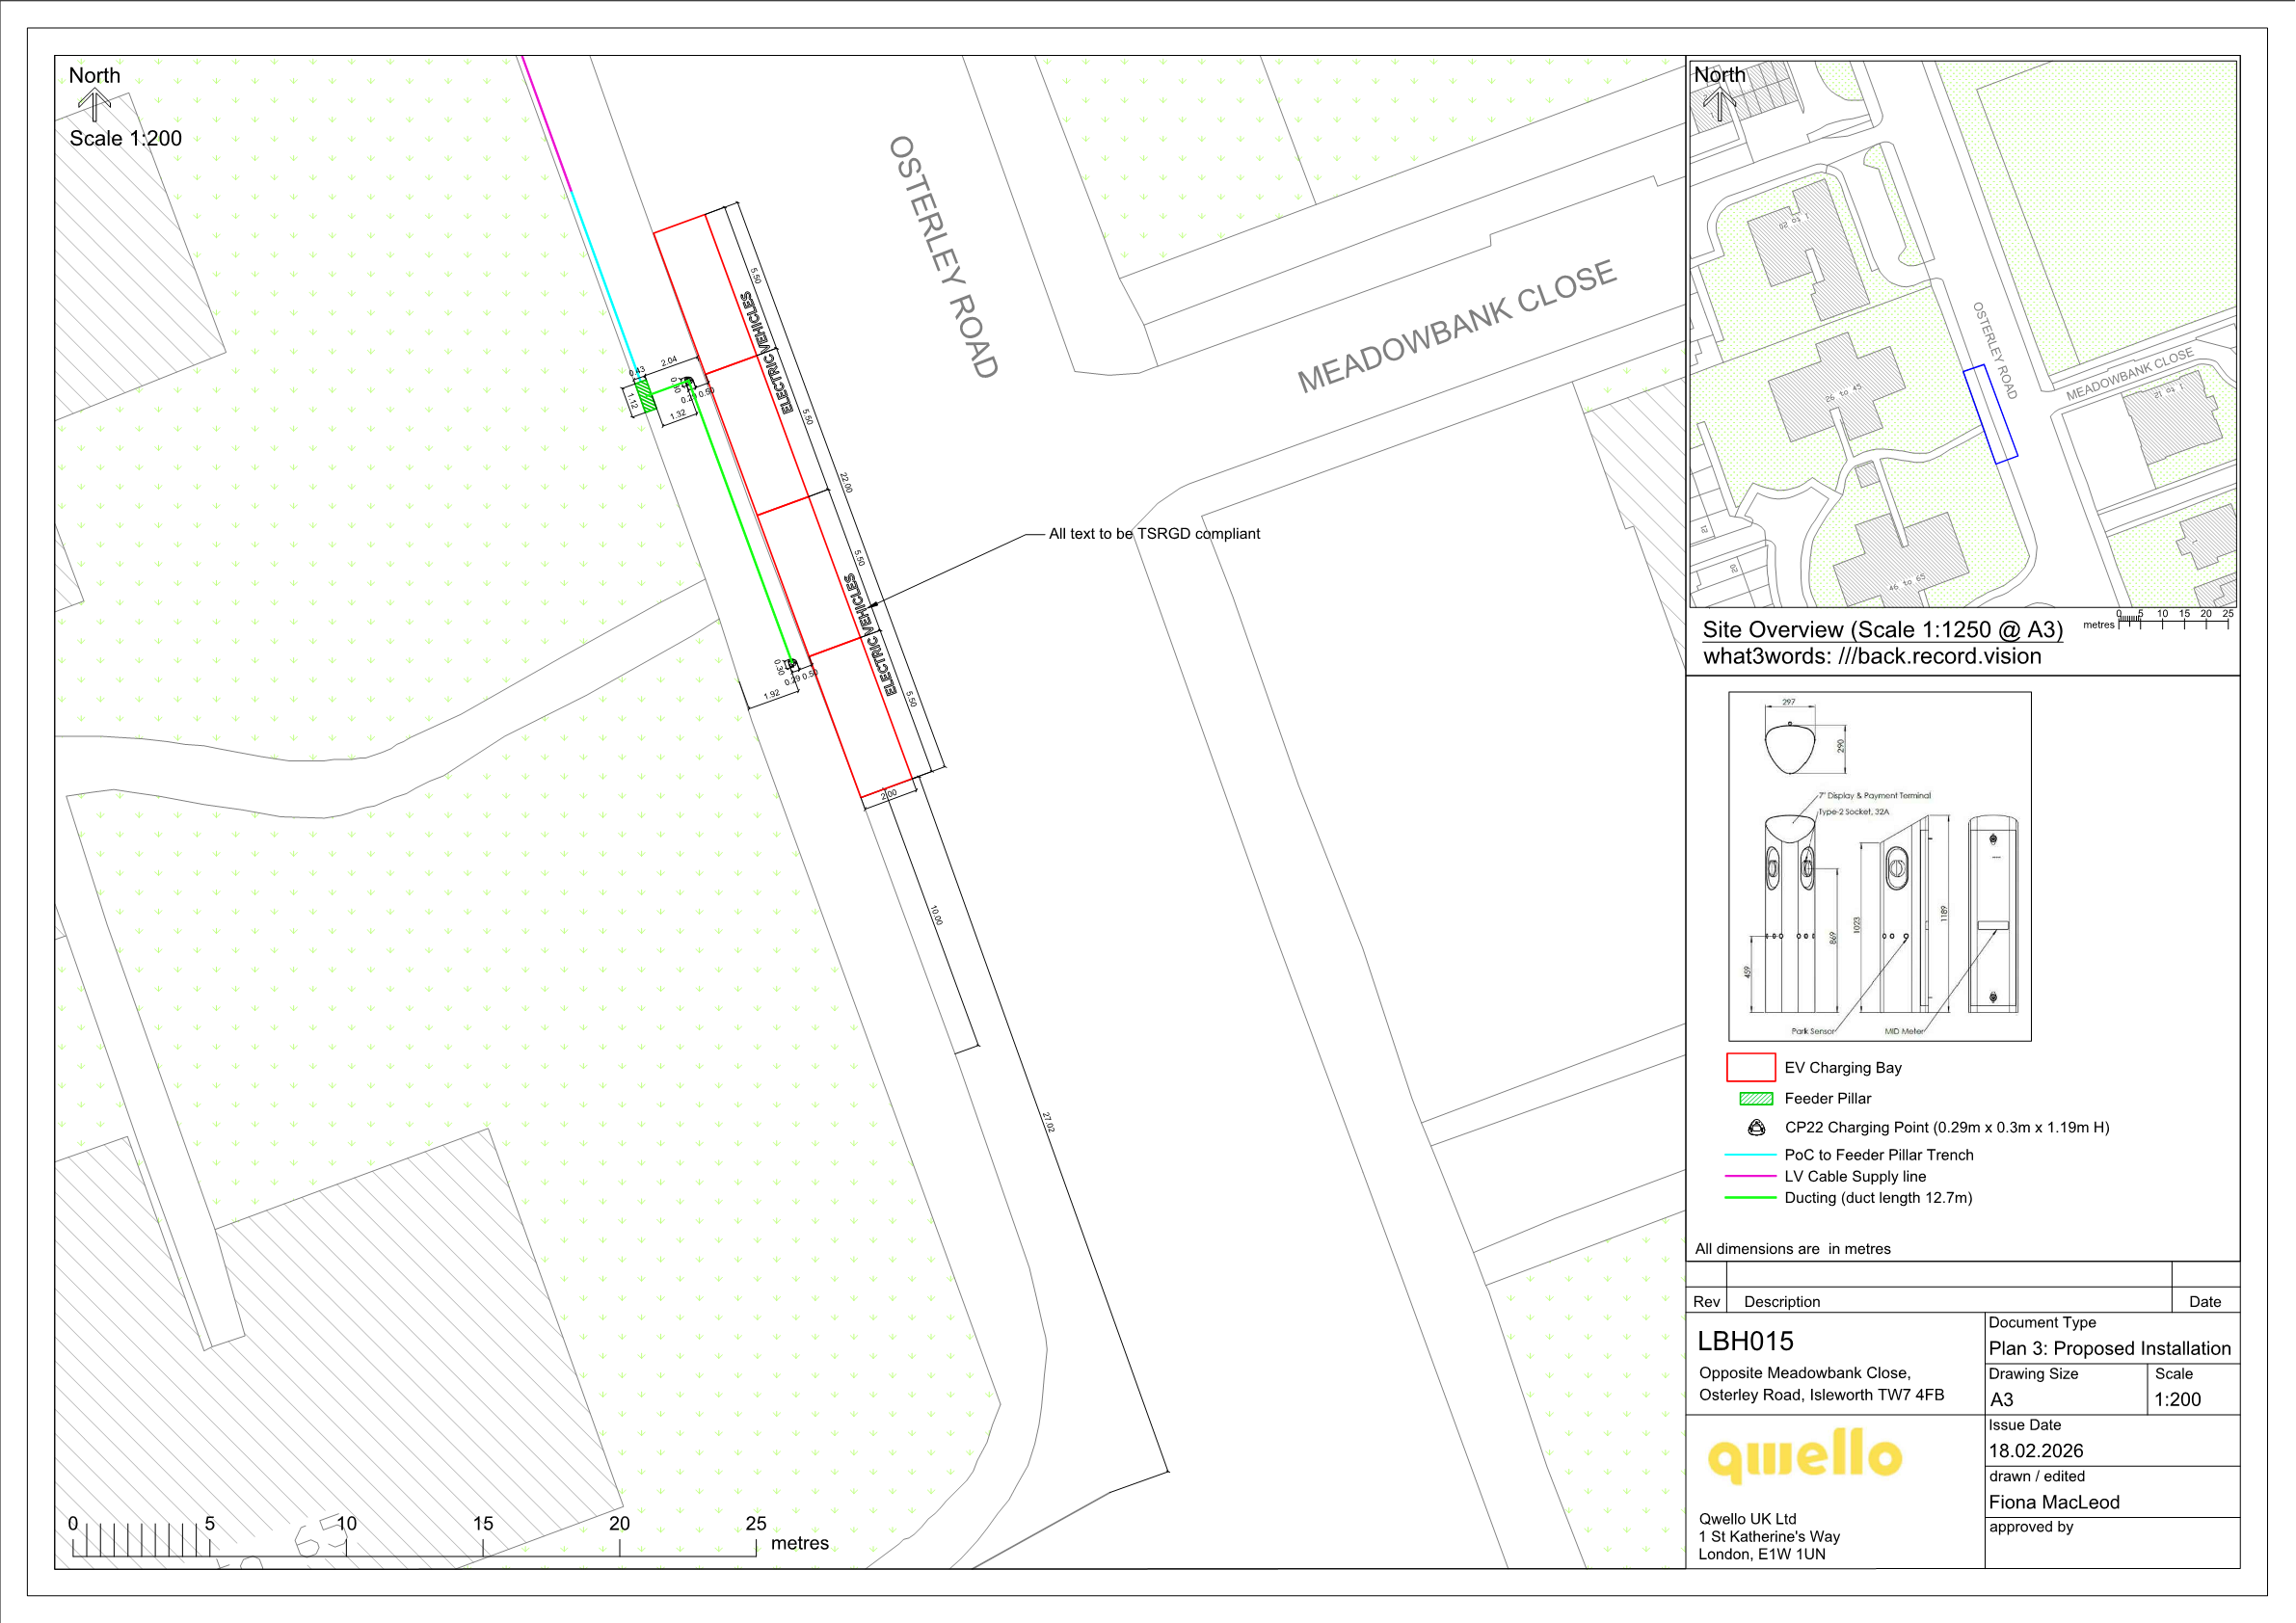This screenshot has height=1623, width=2296.
Task: Click the 'Plan 3: Proposed Installation' document type
Action: [2109, 1348]
